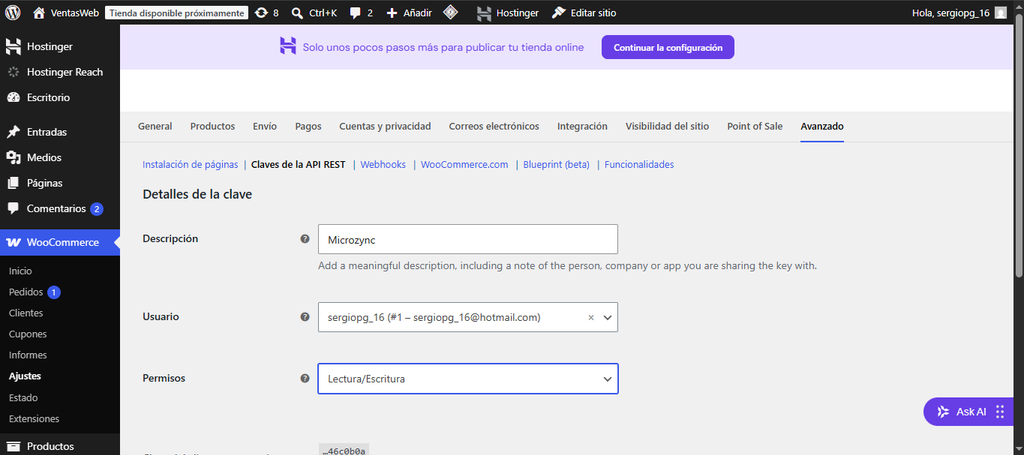Open the Point of Sale tab

click(754, 126)
